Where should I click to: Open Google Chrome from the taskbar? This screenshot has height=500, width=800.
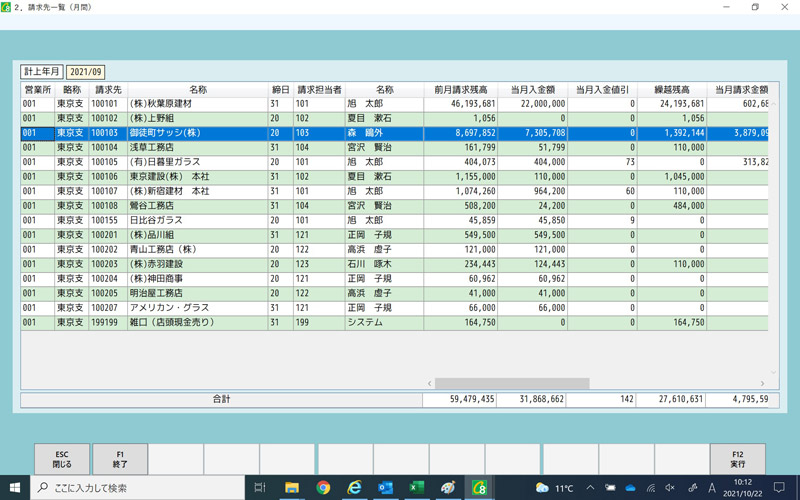pos(323,488)
